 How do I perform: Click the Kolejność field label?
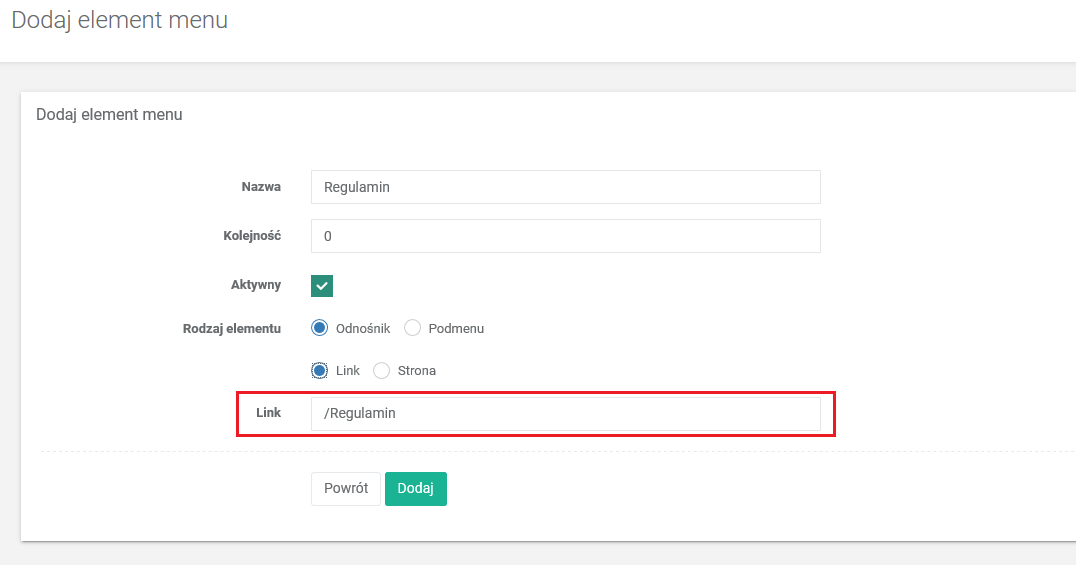(252, 236)
